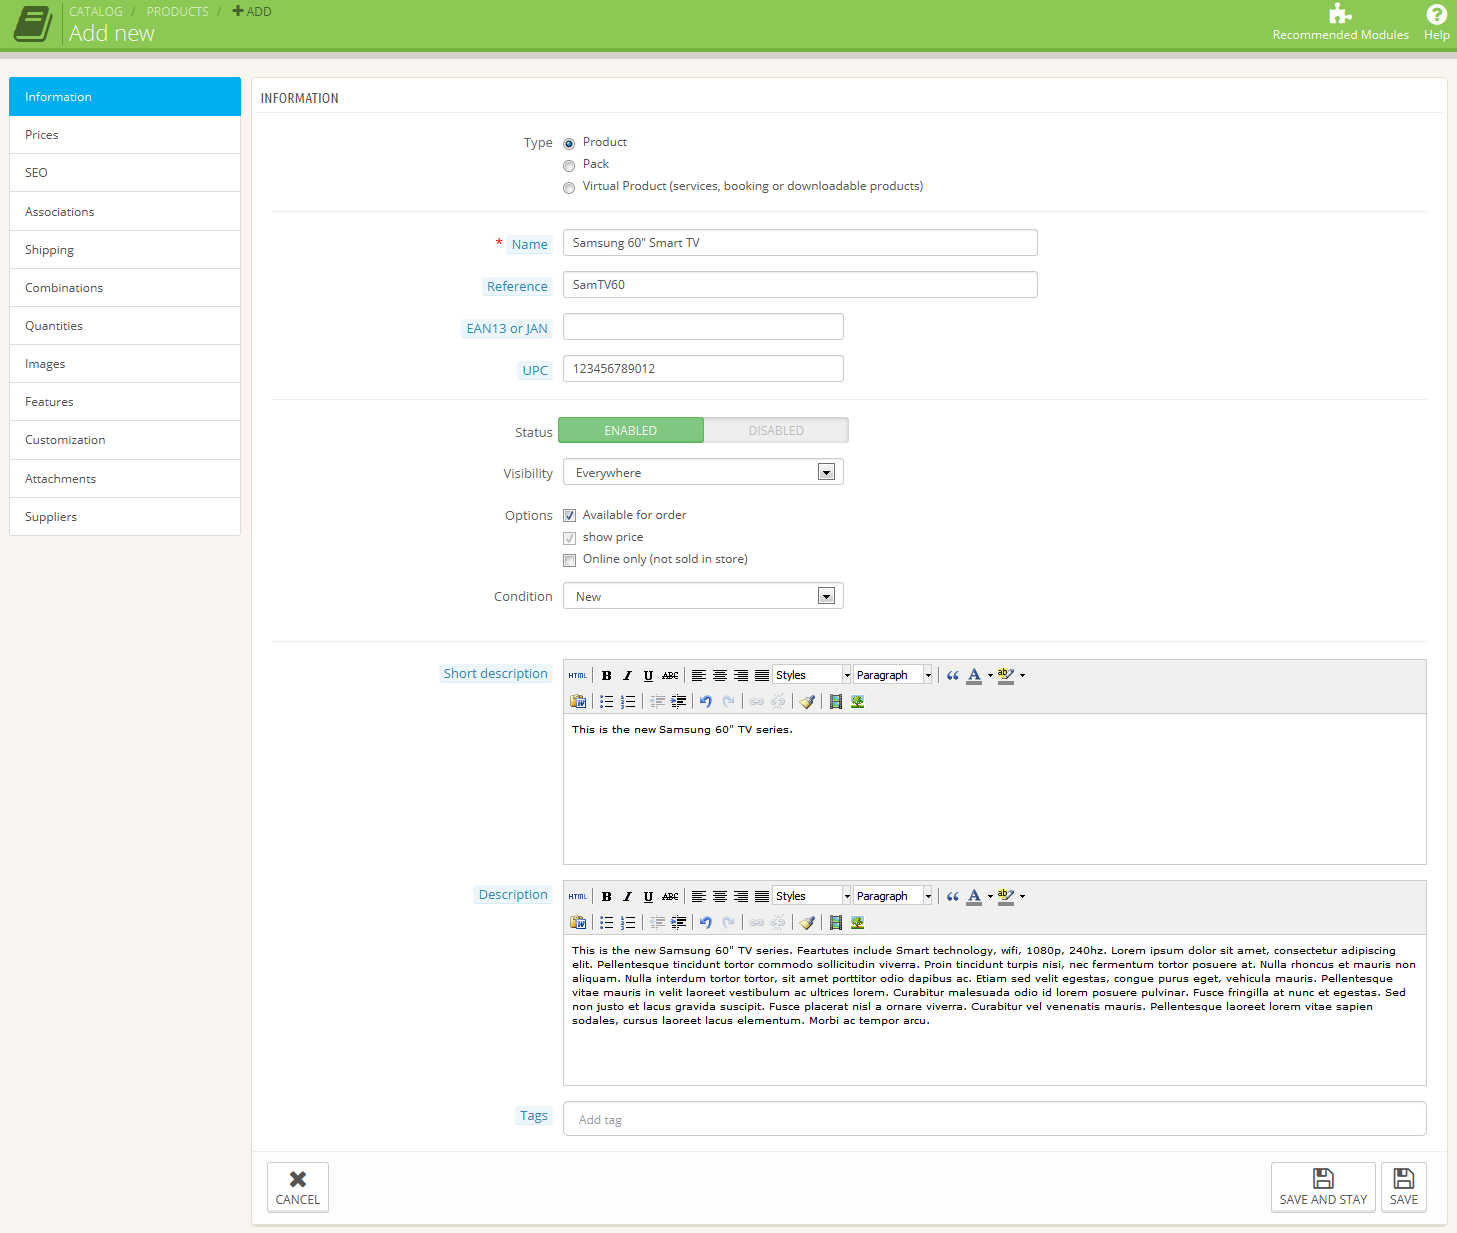The width and height of the screenshot is (1457, 1233).
Task: Click blockquote icon in Short description toolbar
Action: pos(952,676)
